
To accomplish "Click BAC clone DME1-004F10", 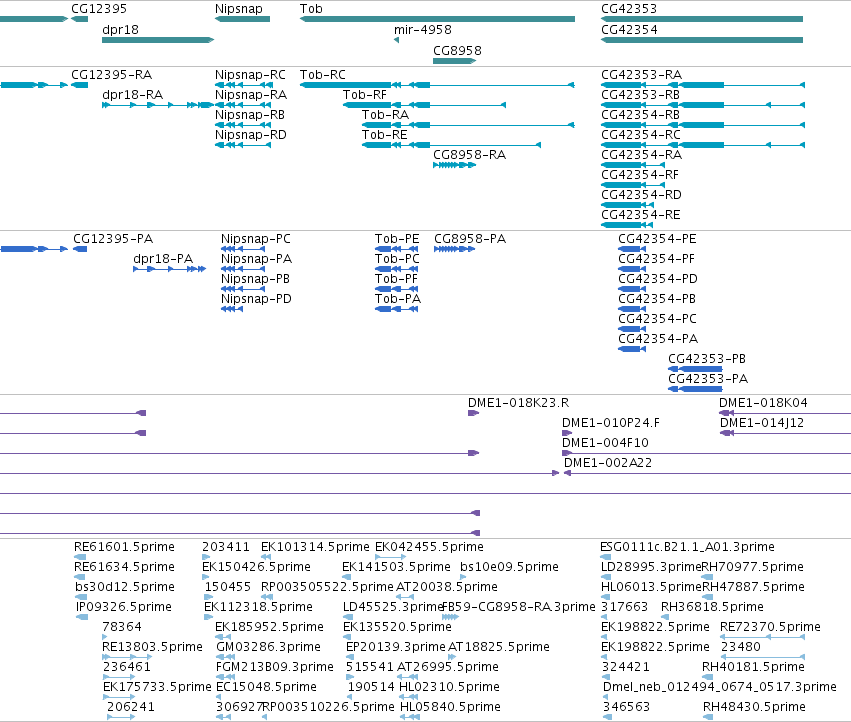I will pos(605,443).
